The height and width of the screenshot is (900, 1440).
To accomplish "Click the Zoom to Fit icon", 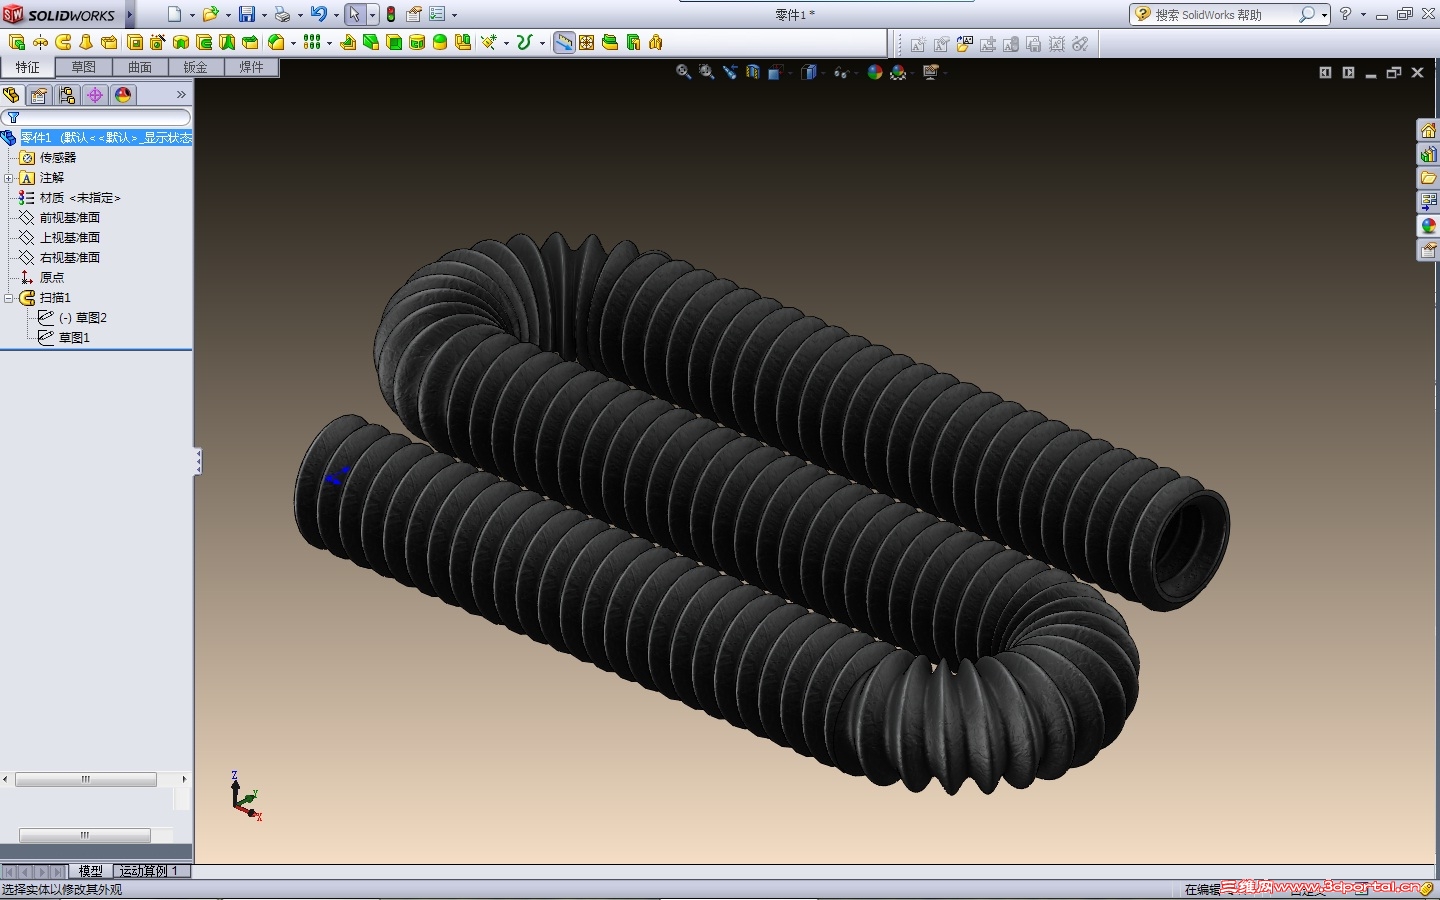I will point(684,72).
